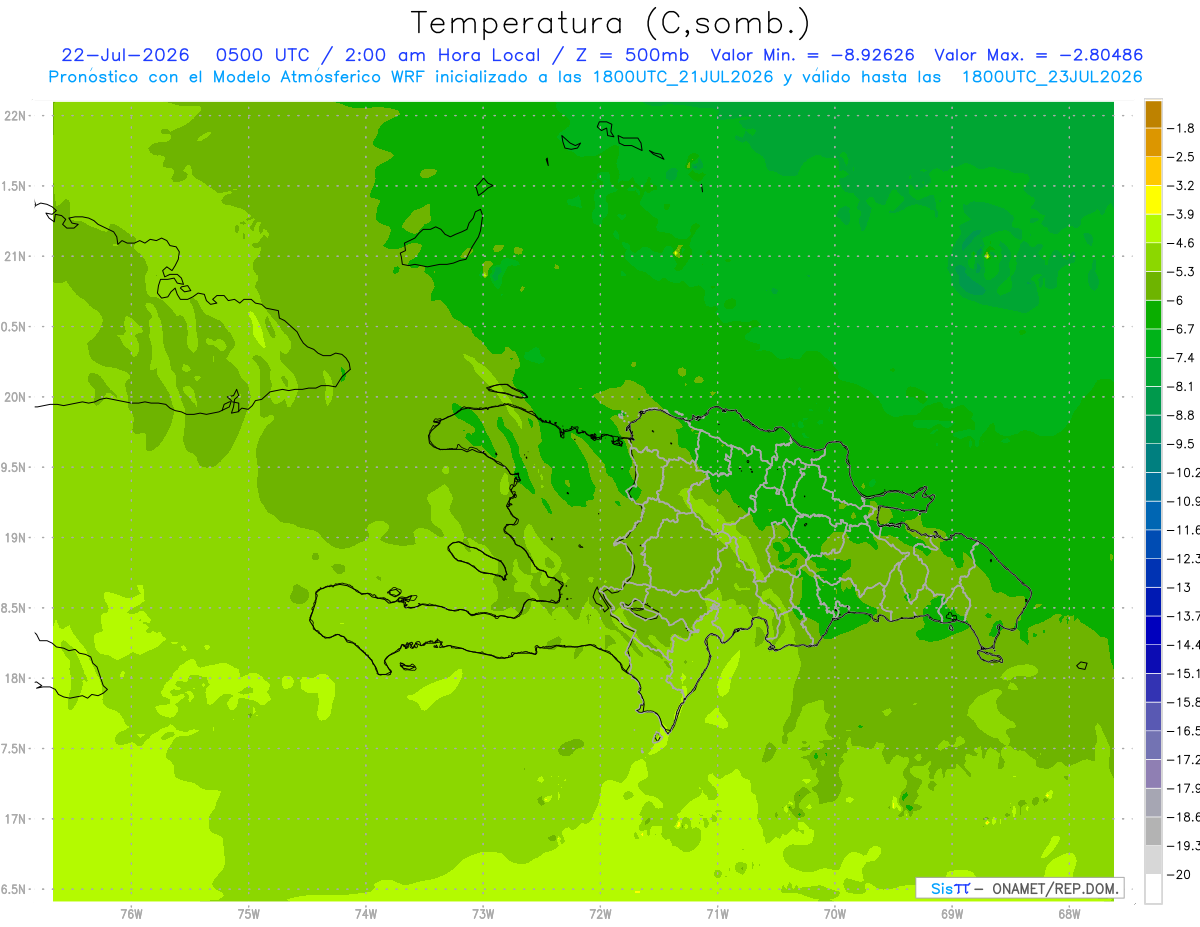Click the lime swatch between -3.9 and -4.6
Screen dimensions: 1200x927
click(1153, 229)
